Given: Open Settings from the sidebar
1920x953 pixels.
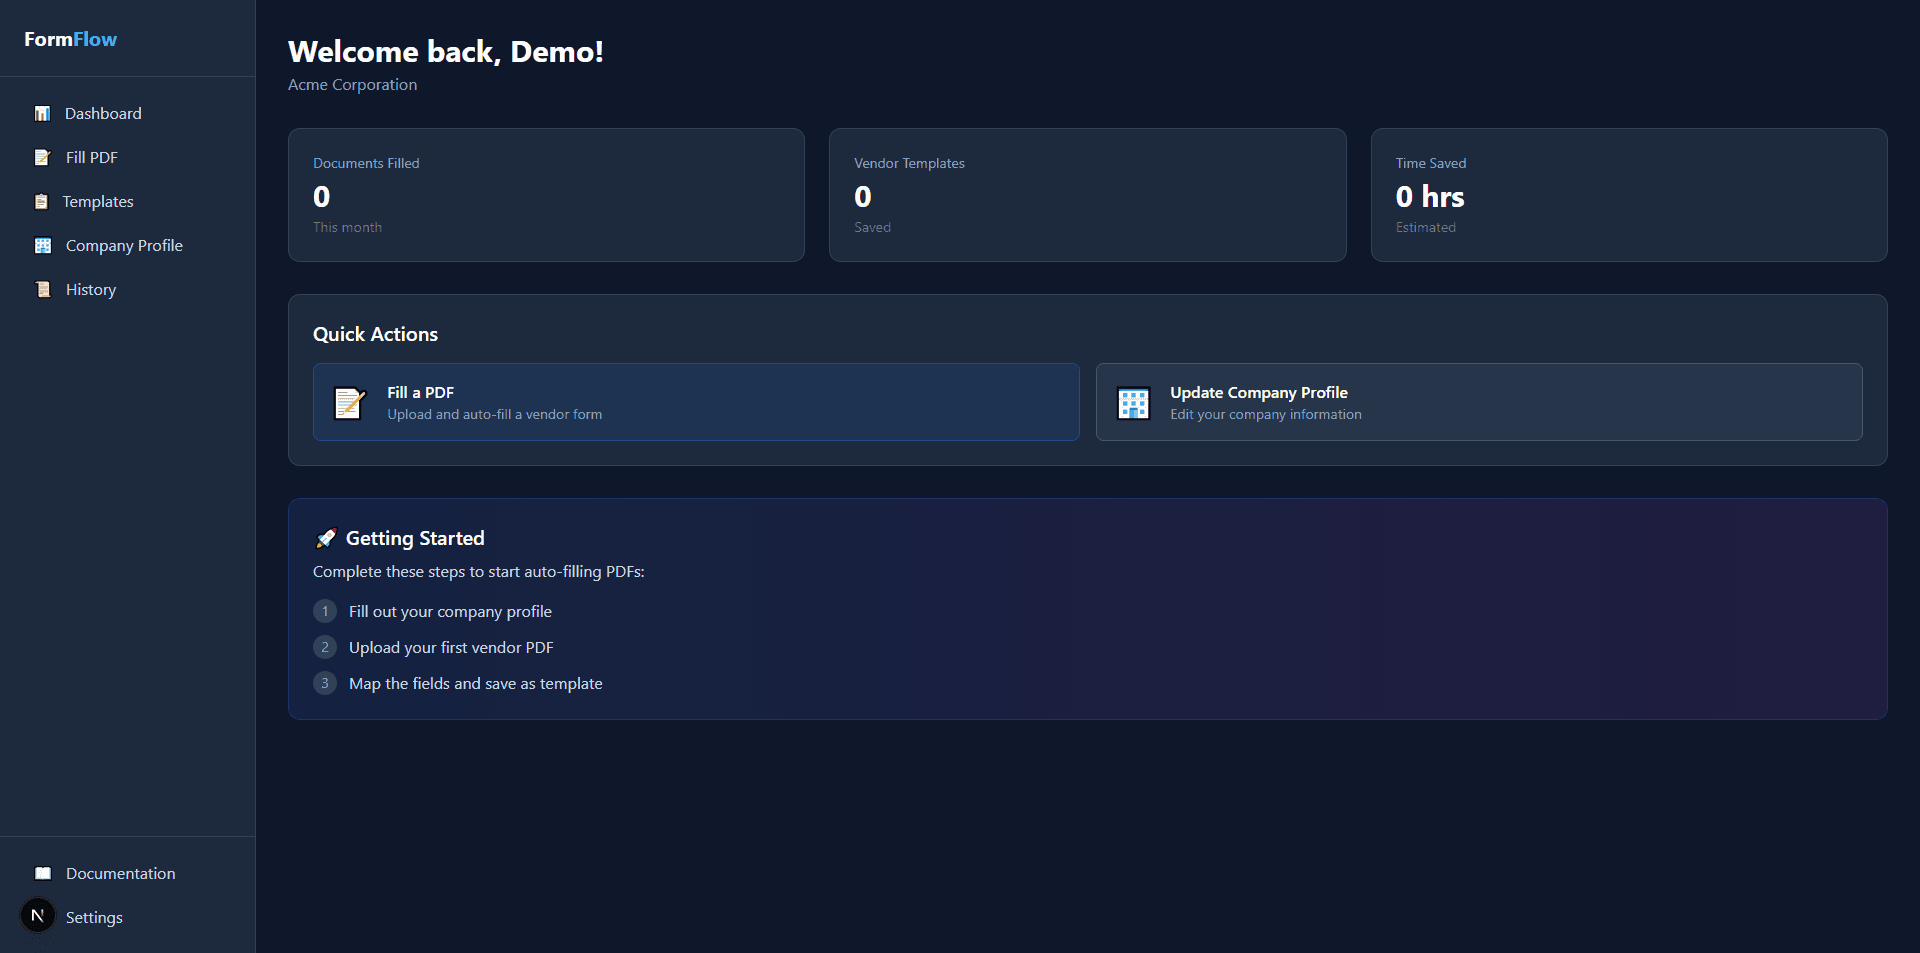Looking at the screenshot, I should tap(94, 918).
